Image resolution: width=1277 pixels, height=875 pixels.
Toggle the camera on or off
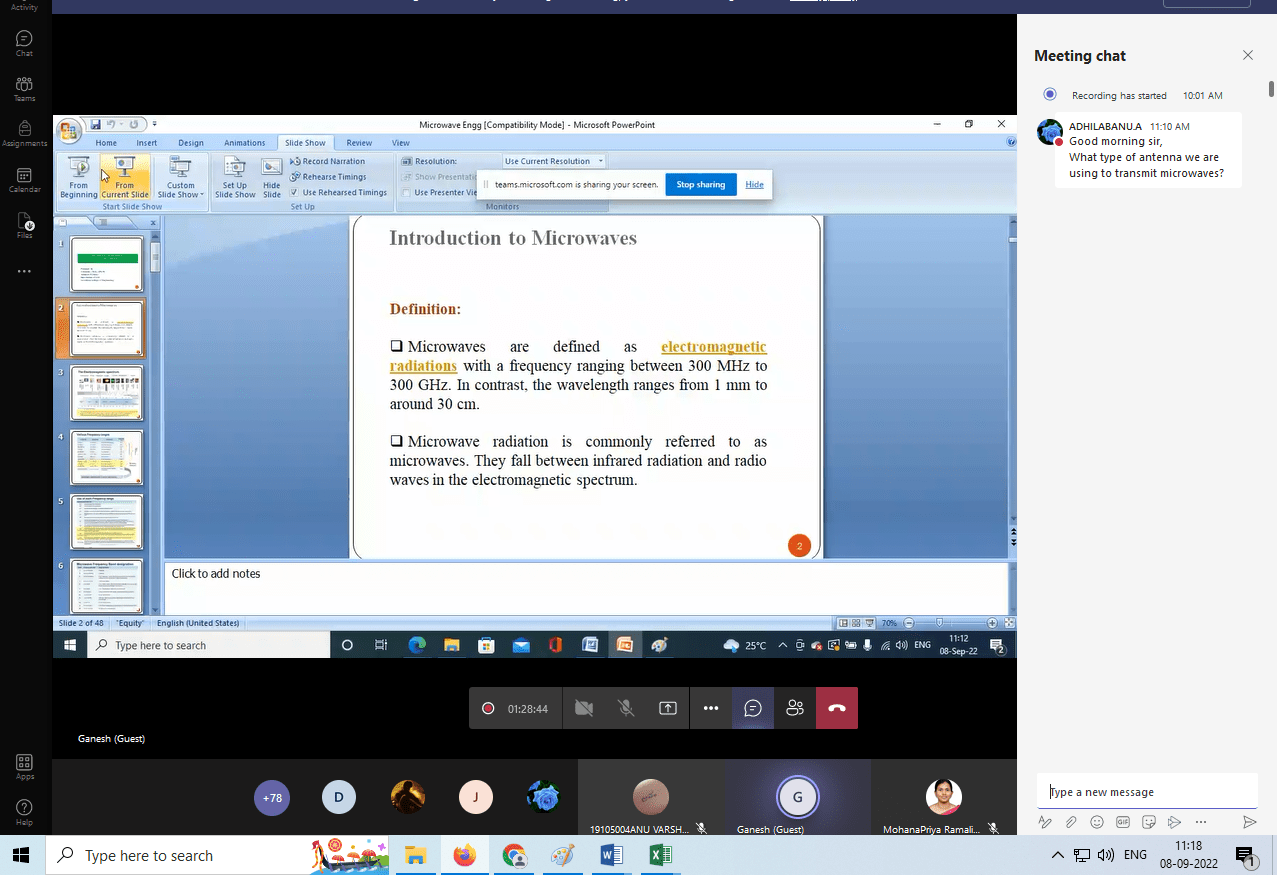tap(584, 708)
